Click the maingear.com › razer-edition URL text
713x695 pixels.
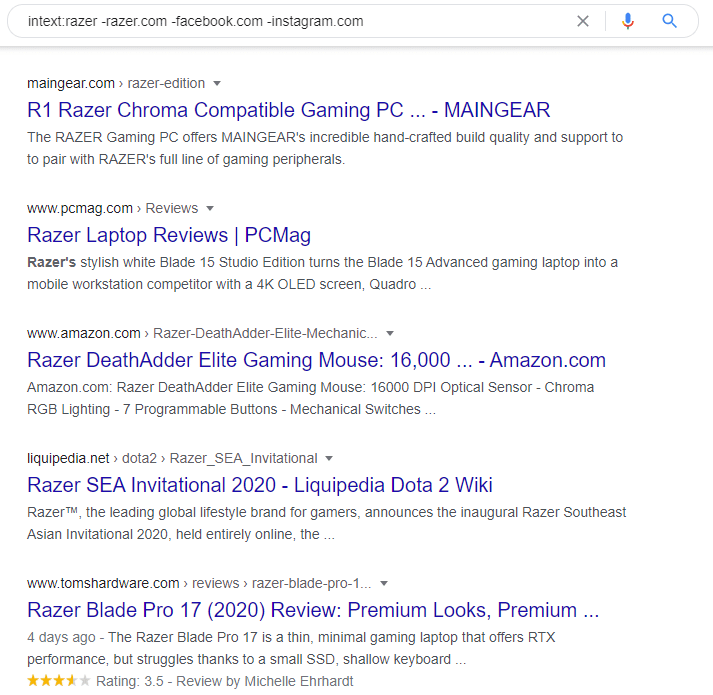(x=116, y=84)
